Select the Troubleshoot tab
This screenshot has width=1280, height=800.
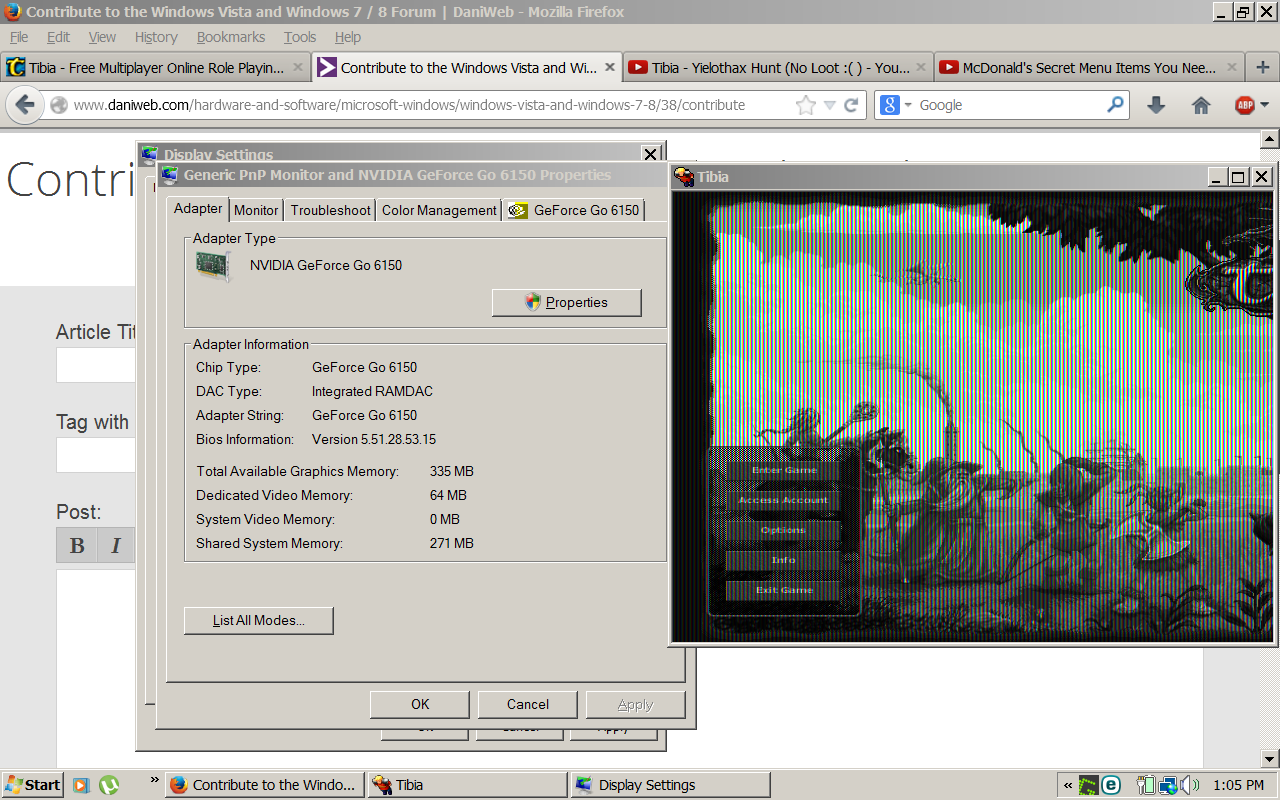[x=330, y=210]
